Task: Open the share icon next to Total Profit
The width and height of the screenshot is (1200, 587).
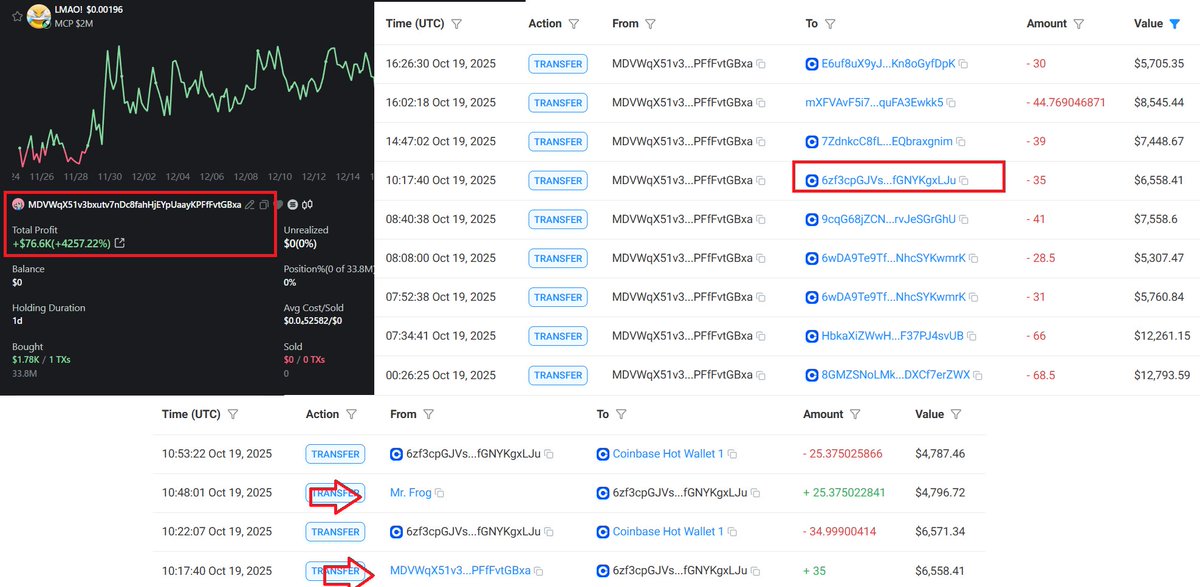Action: tap(120, 243)
